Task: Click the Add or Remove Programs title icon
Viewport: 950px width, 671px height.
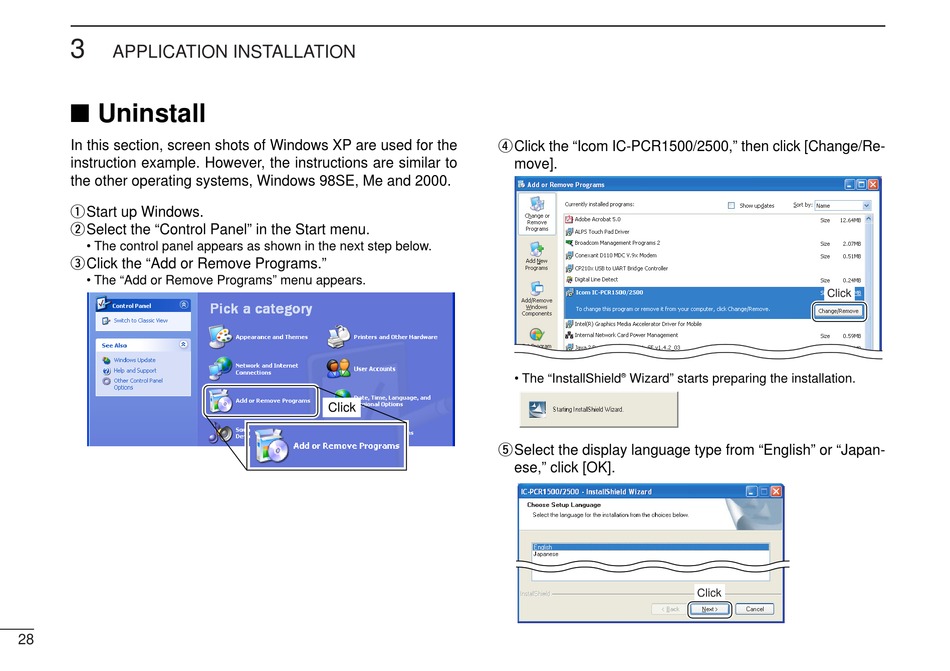Action: coord(521,184)
